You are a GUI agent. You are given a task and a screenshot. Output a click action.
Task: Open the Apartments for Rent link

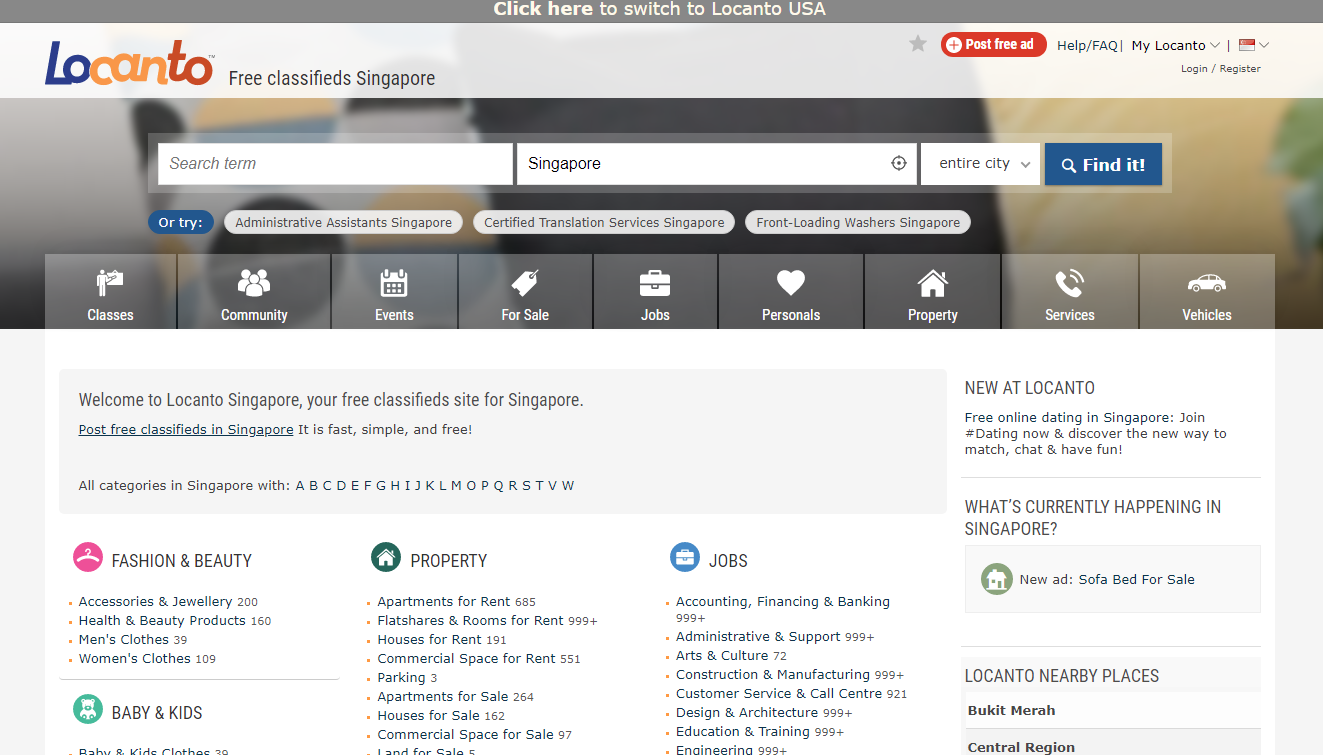[x=443, y=602]
